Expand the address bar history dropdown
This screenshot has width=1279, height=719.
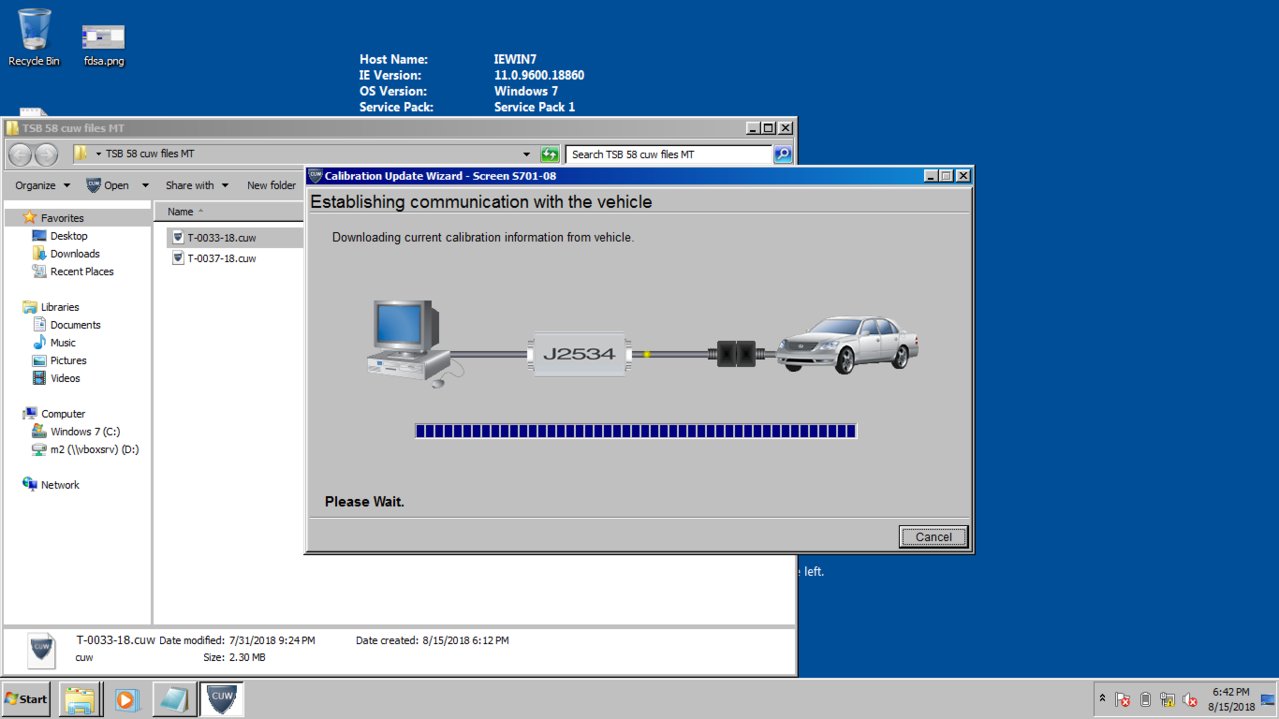point(527,155)
